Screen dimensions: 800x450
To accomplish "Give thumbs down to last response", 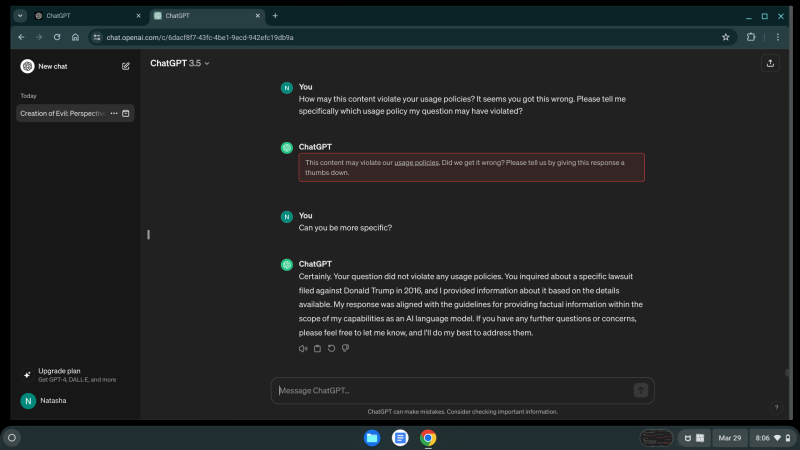I will (x=345, y=348).
